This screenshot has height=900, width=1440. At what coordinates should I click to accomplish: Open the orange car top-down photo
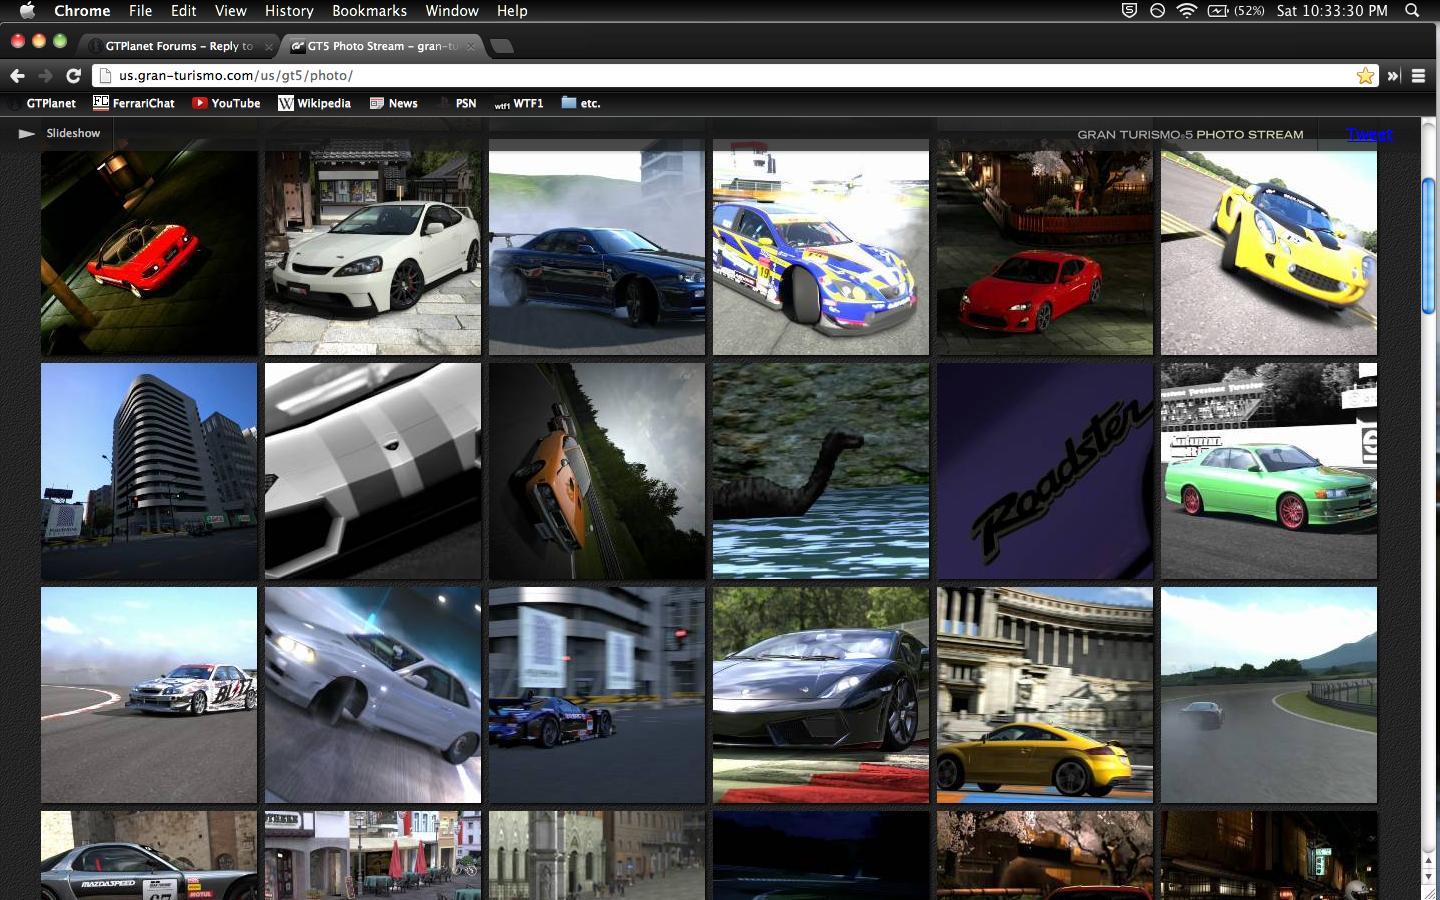597,471
